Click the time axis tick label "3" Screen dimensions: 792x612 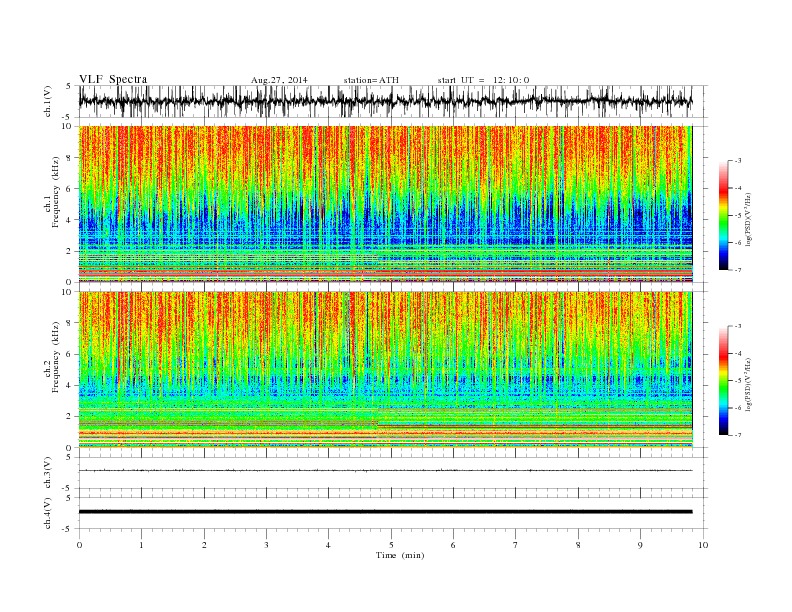pos(266,545)
